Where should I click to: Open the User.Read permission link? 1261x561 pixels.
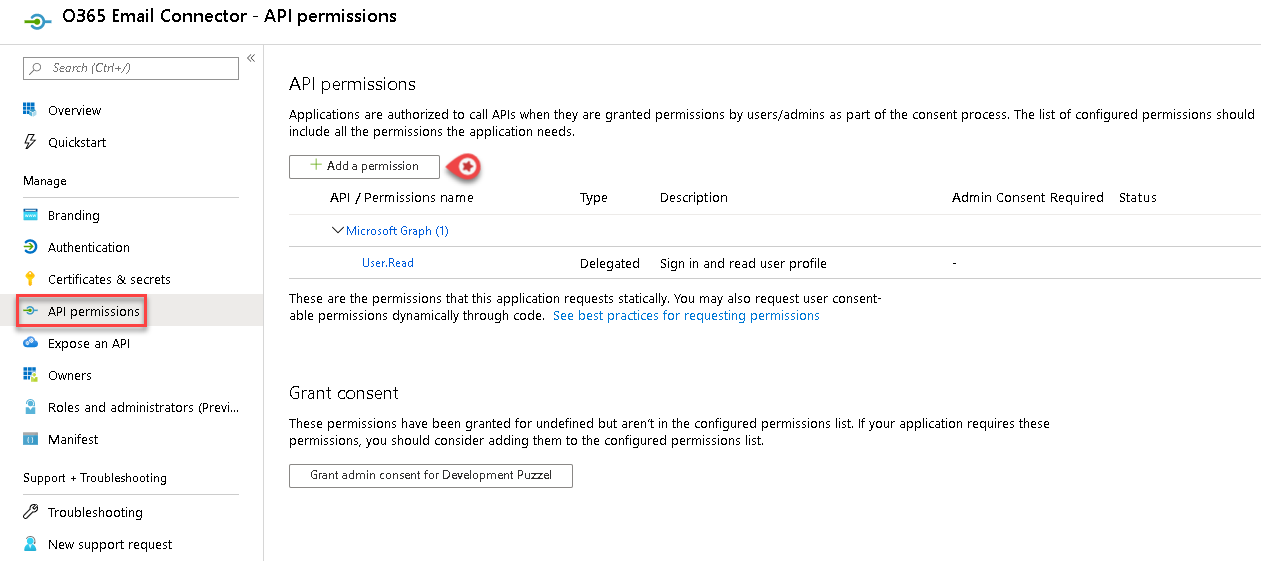click(x=388, y=263)
